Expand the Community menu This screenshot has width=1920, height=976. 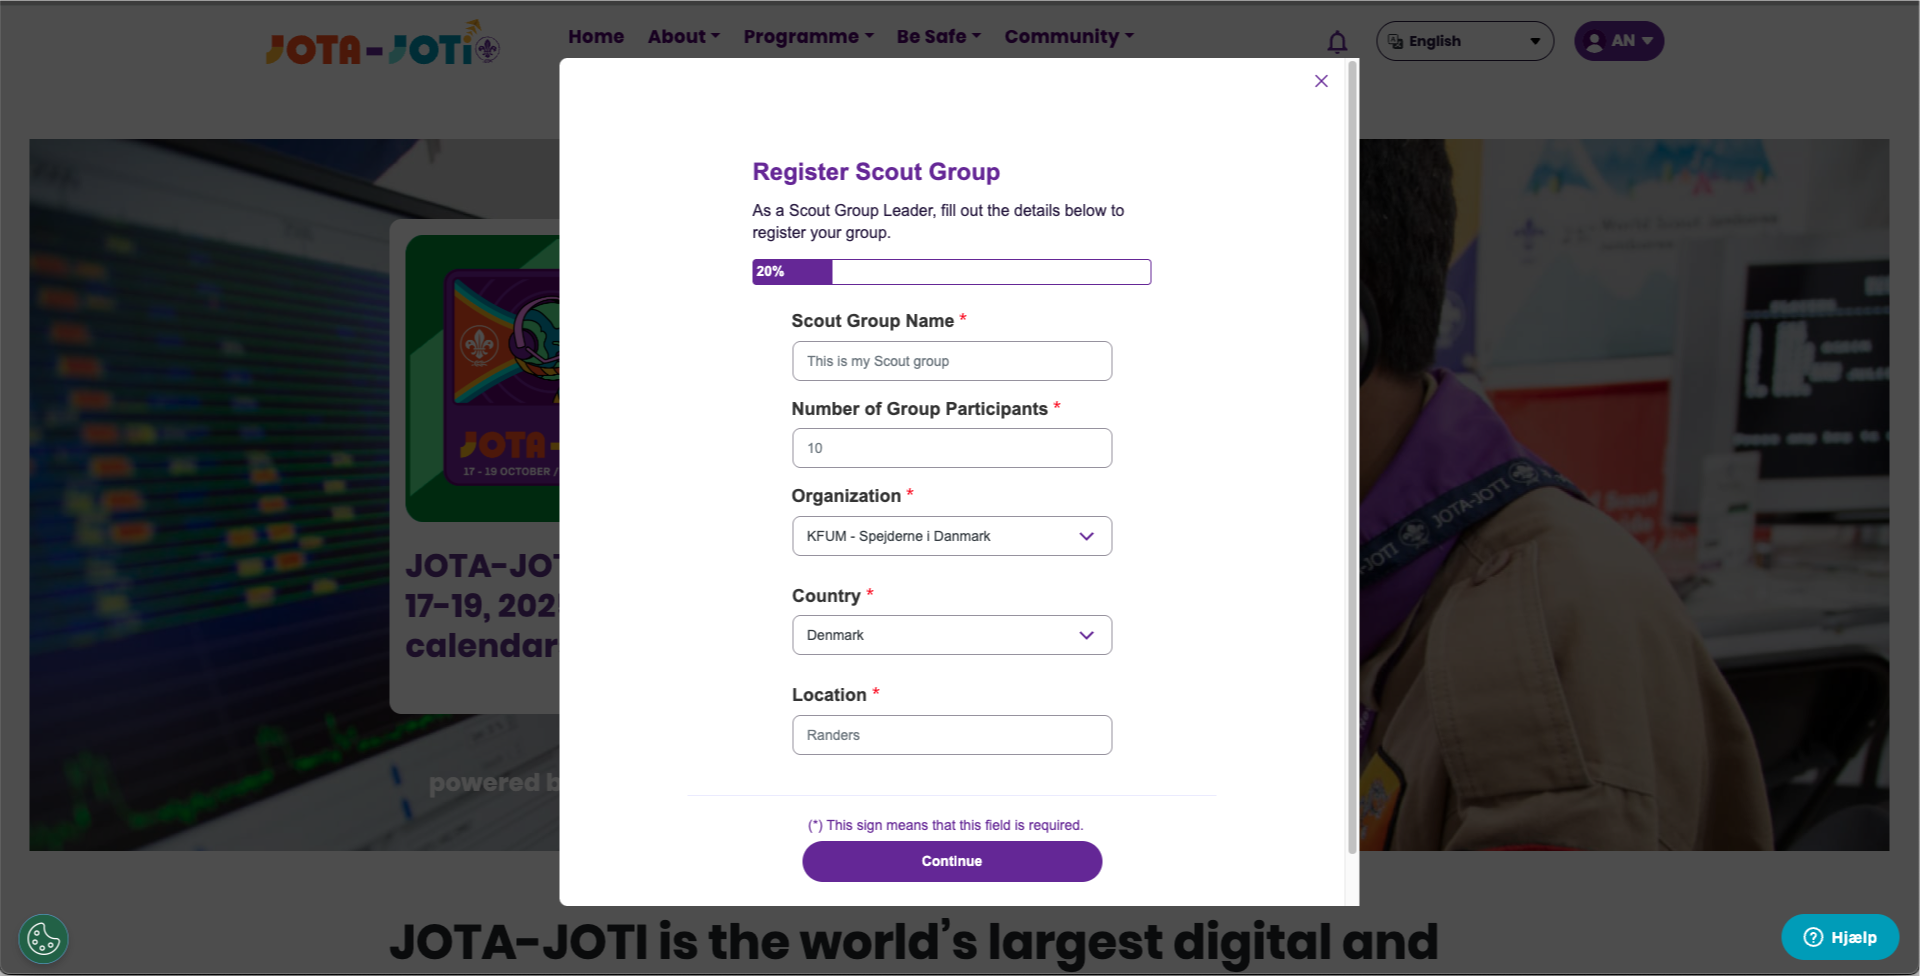pyautogui.click(x=1069, y=36)
